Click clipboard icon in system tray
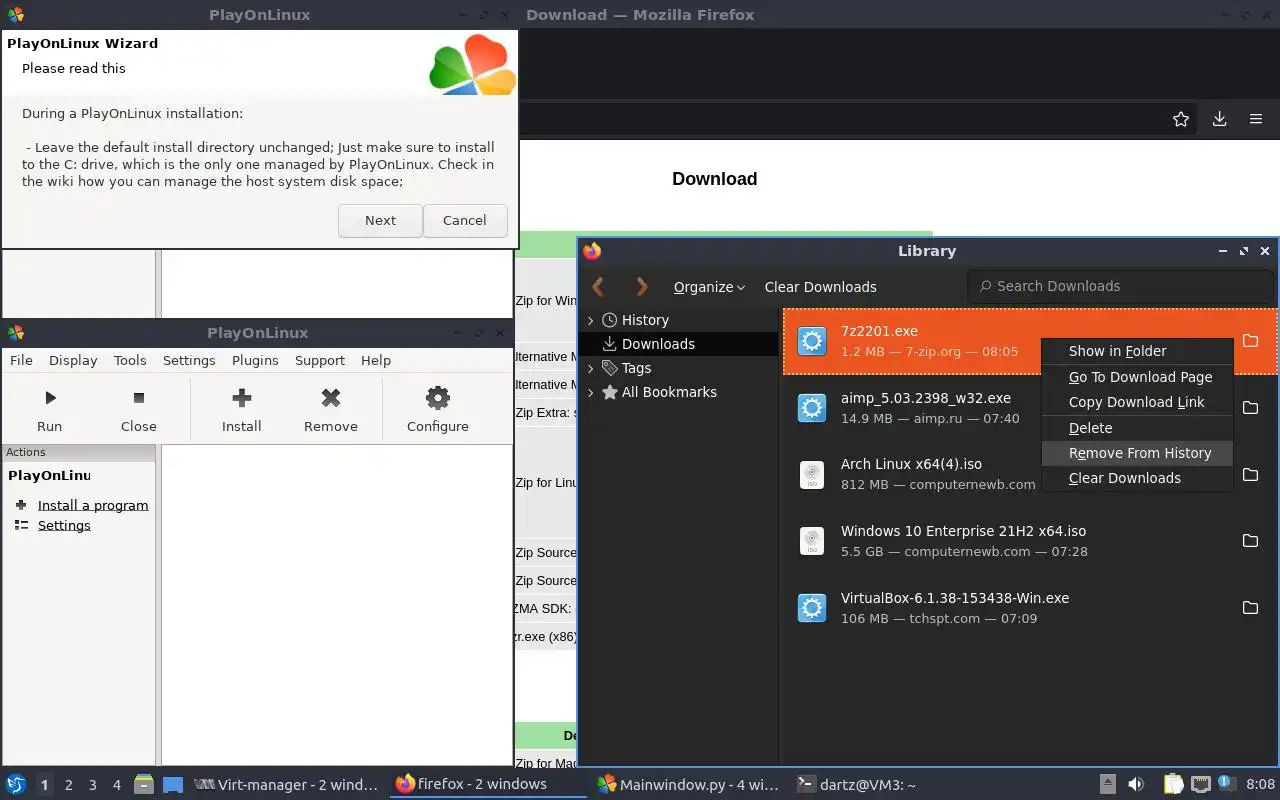Image resolution: width=1280 pixels, height=800 pixels. pos(1173,784)
